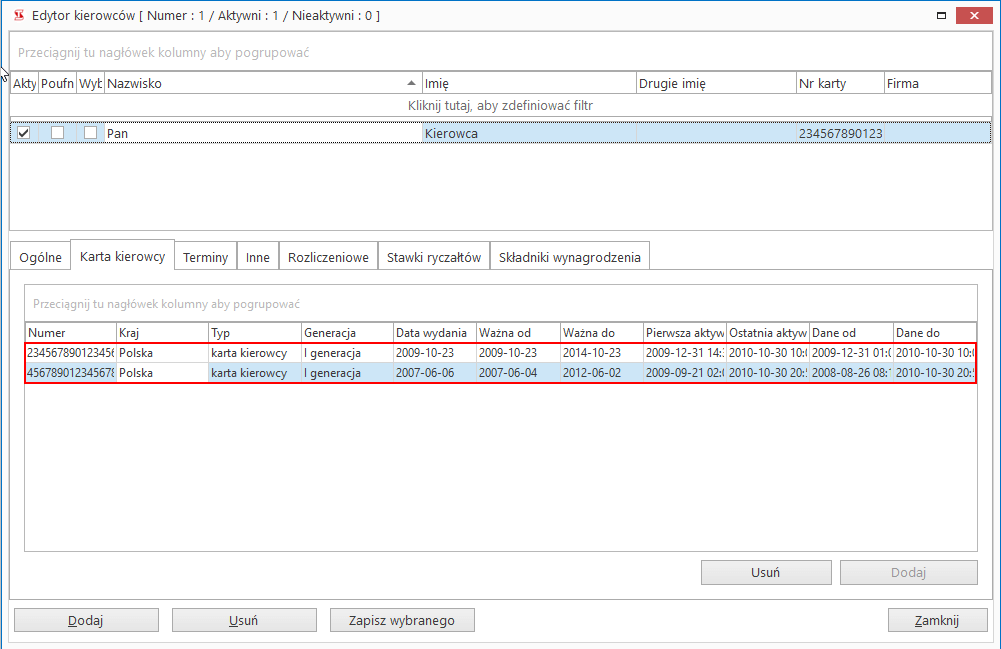Switch to the Rozliczeniowe tab

click(x=328, y=257)
